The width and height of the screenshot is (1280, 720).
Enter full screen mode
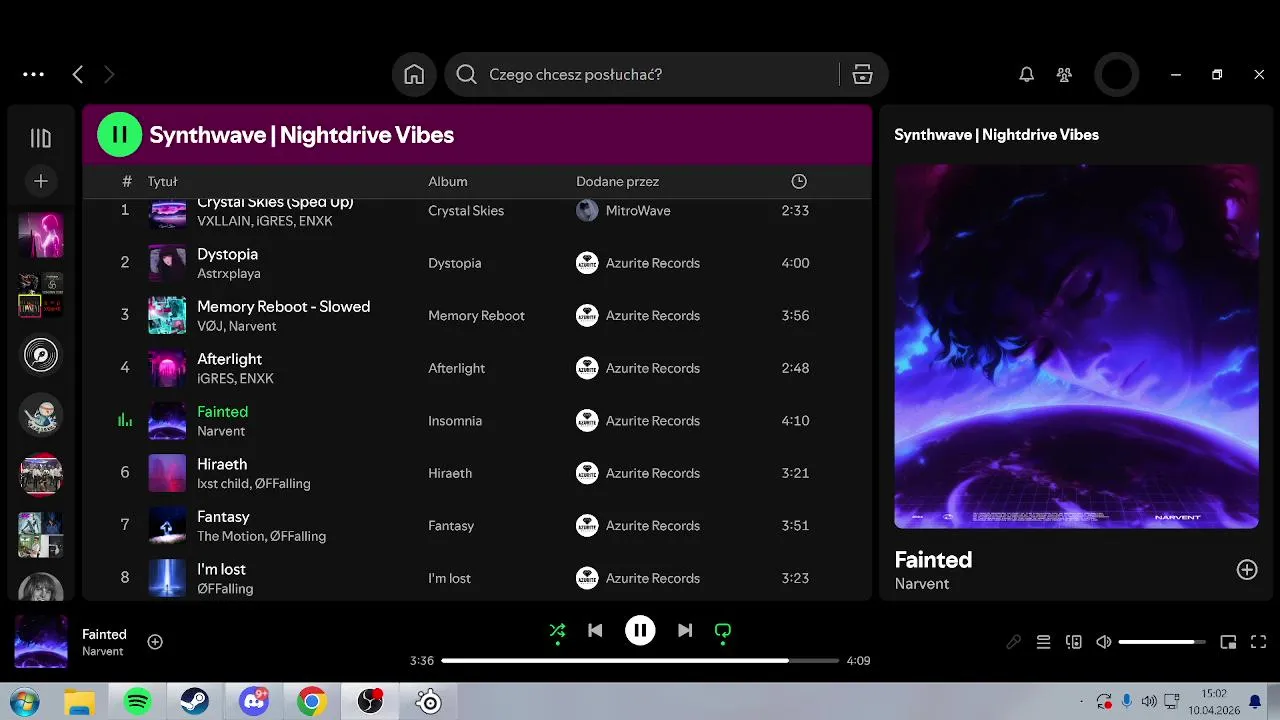[x=1259, y=642]
